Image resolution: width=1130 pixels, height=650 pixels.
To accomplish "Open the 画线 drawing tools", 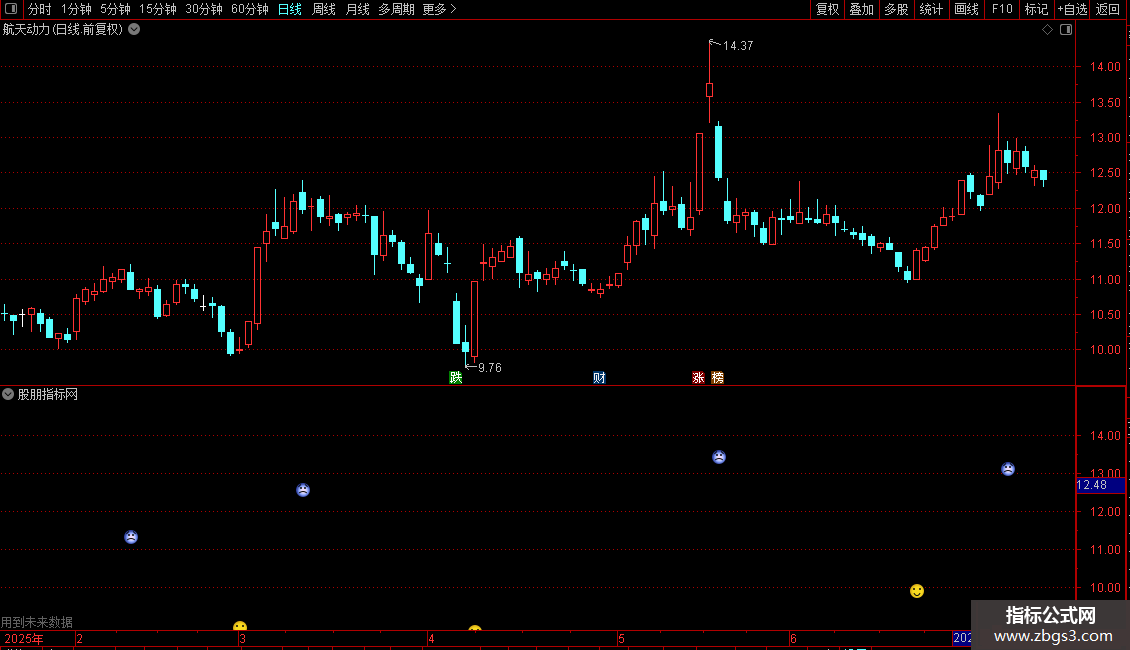I will pyautogui.click(x=966, y=9).
